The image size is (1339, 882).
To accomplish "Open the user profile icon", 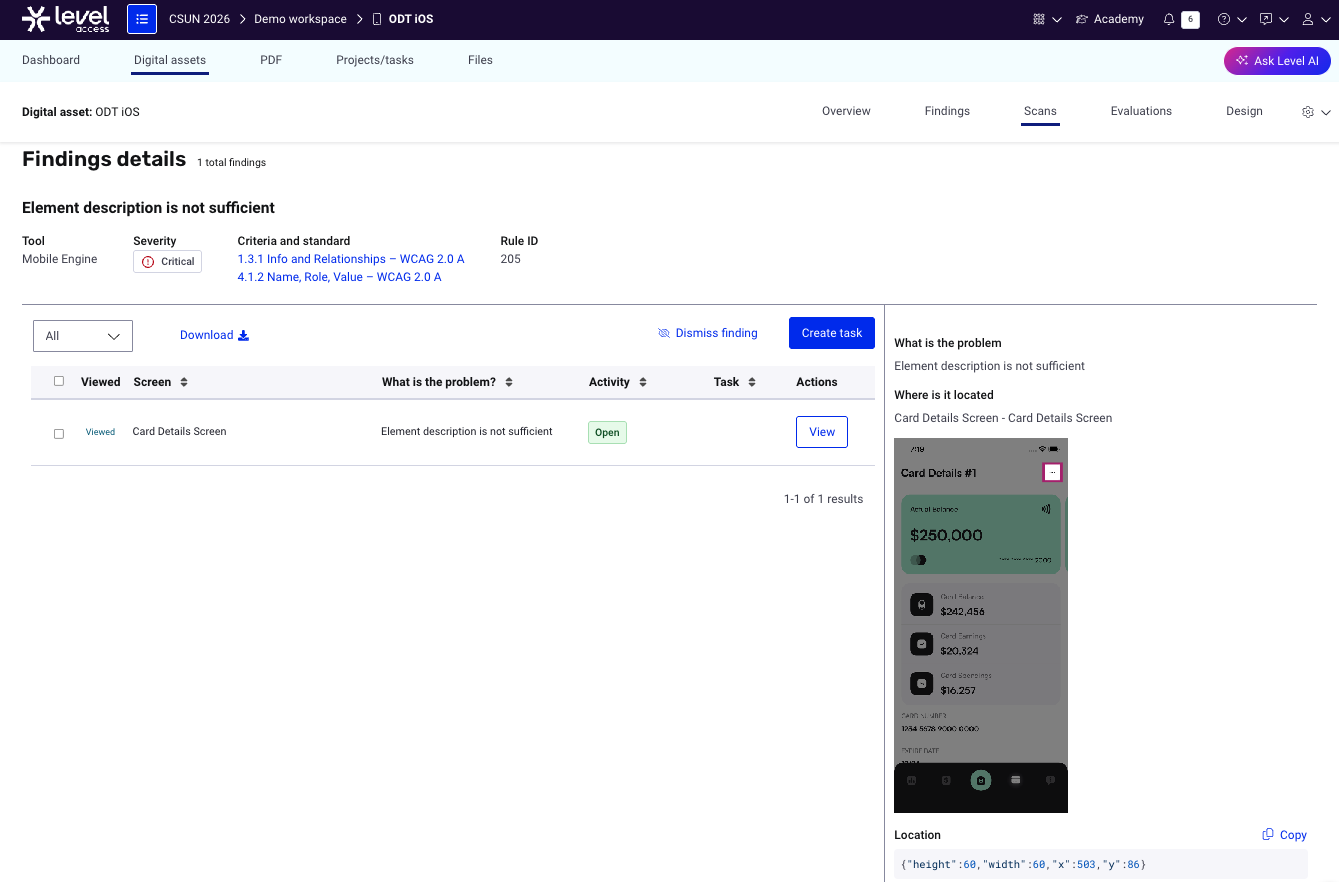I will pos(1308,19).
